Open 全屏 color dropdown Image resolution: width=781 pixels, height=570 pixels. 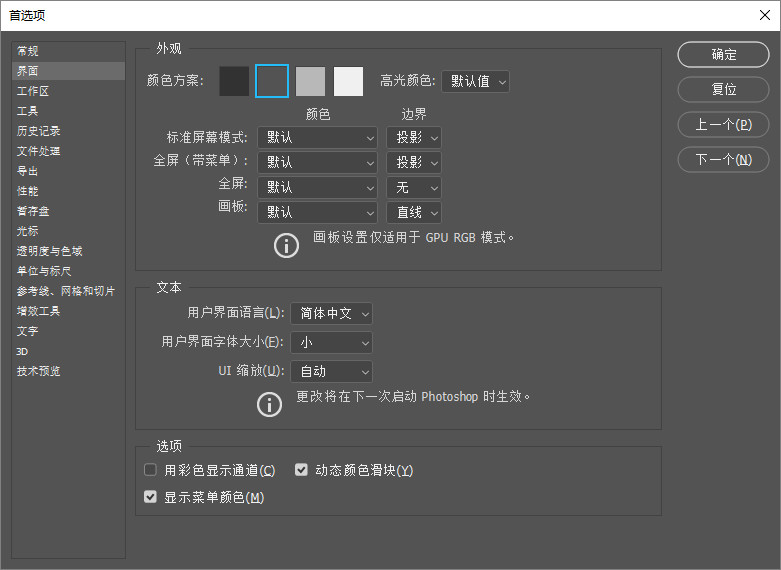point(317,187)
